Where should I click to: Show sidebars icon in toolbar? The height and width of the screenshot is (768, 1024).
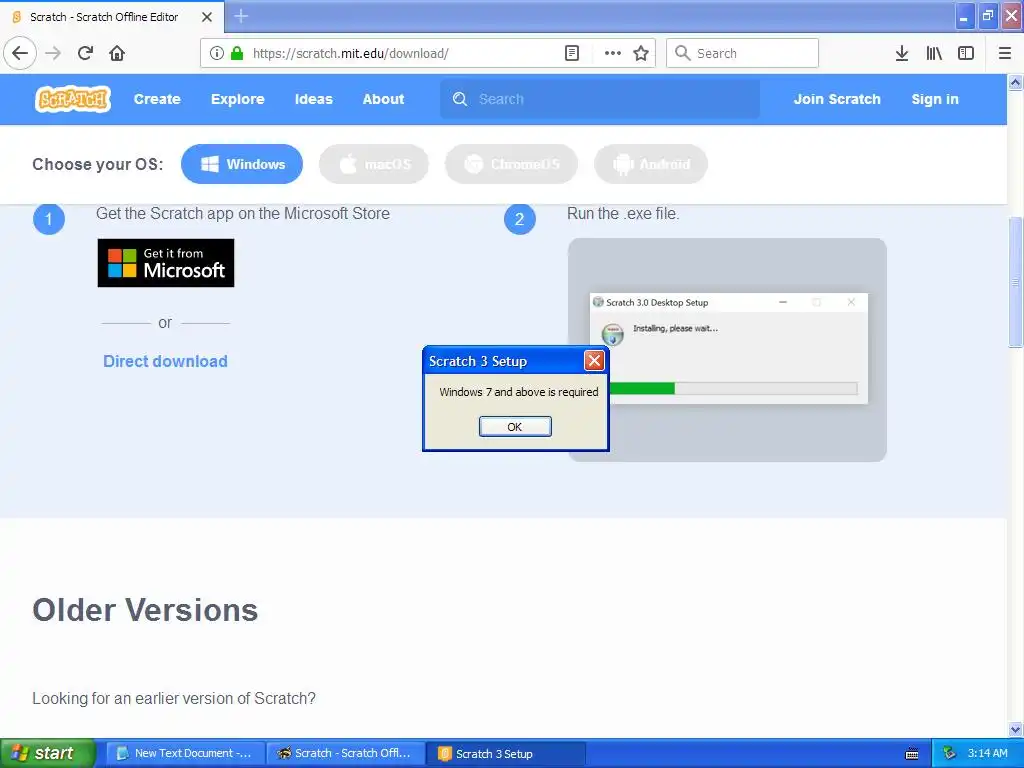point(966,53)
